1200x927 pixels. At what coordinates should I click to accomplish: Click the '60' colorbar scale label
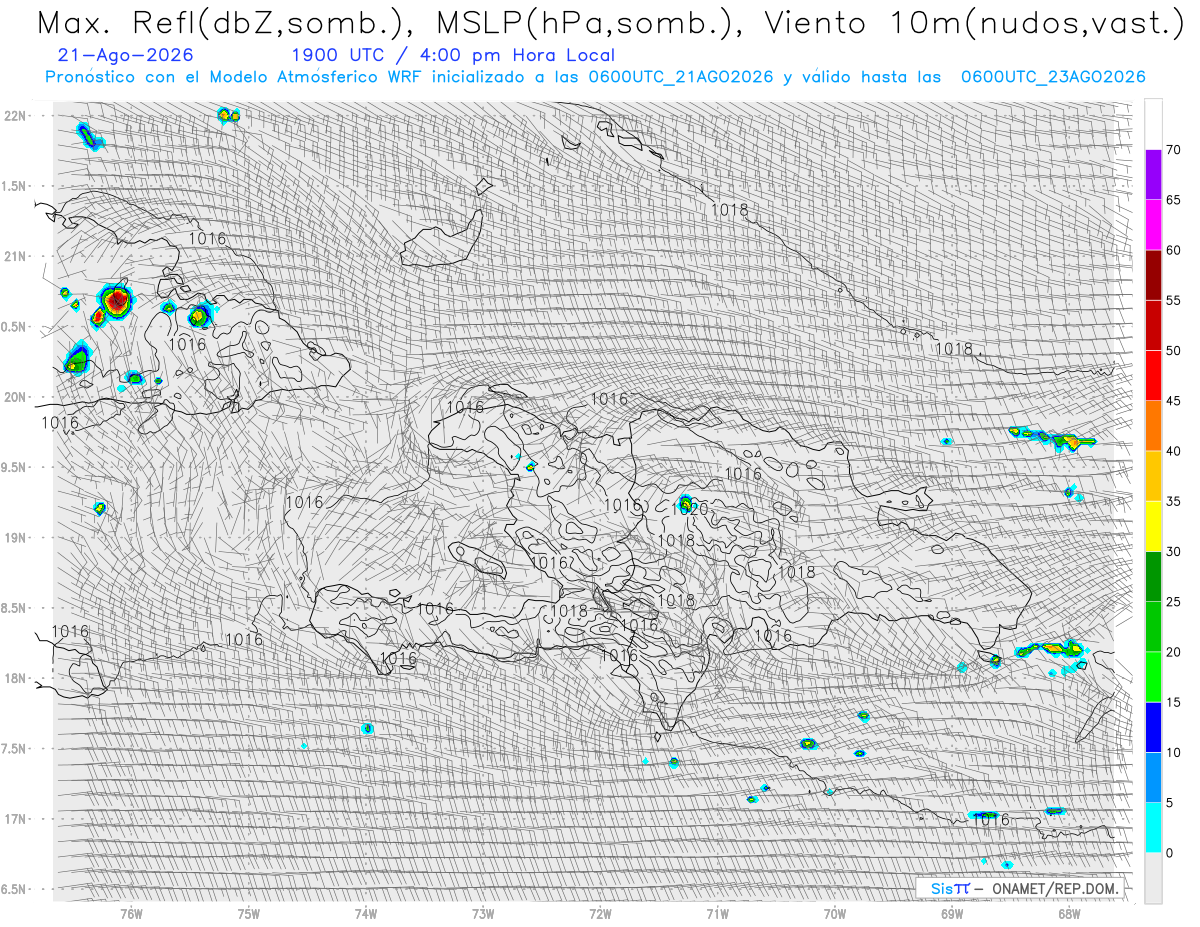coord(1173,250)
